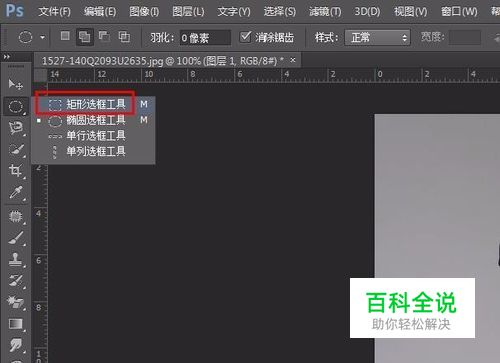The height and width of the screenshot is (363, 500).
Task: Open the 文件(F) menu
Action: point(54,12)
